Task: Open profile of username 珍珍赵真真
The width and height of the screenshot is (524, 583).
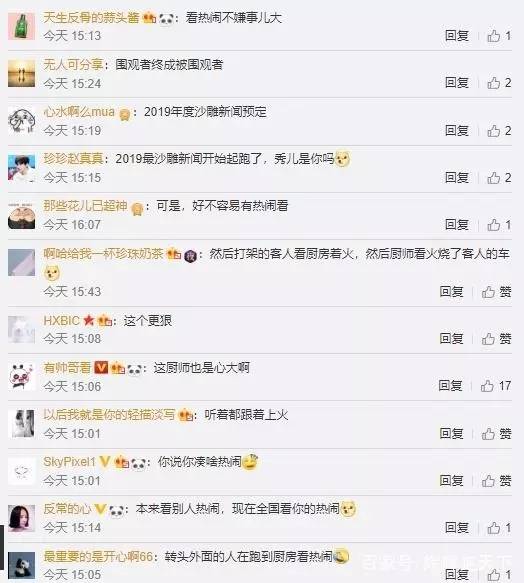Action: click(73, 159)
